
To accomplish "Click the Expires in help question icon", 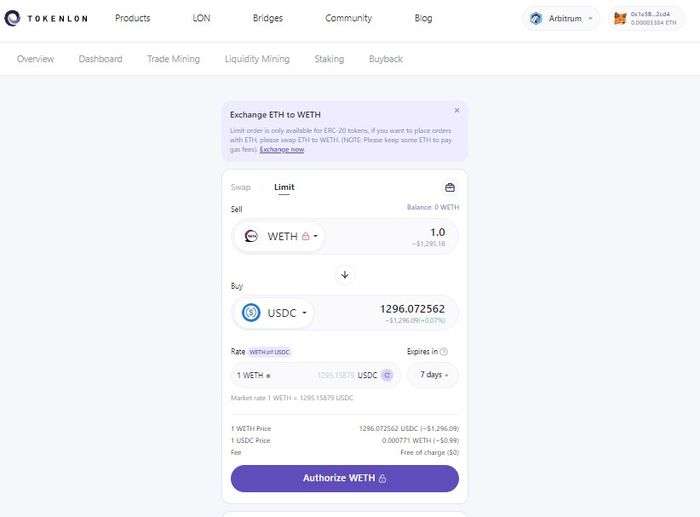I will (443, 352).
